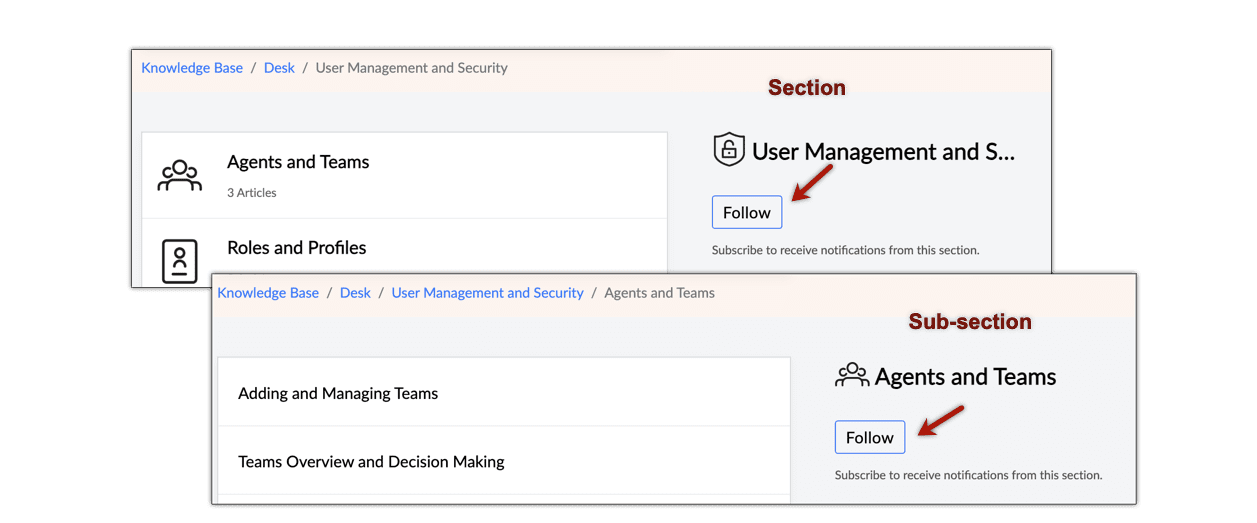Image resolution: width=1257 pixels, height=523 pixels.
Task: Click the truncated 'User Management and S...' heading
Action: (883, 152)
